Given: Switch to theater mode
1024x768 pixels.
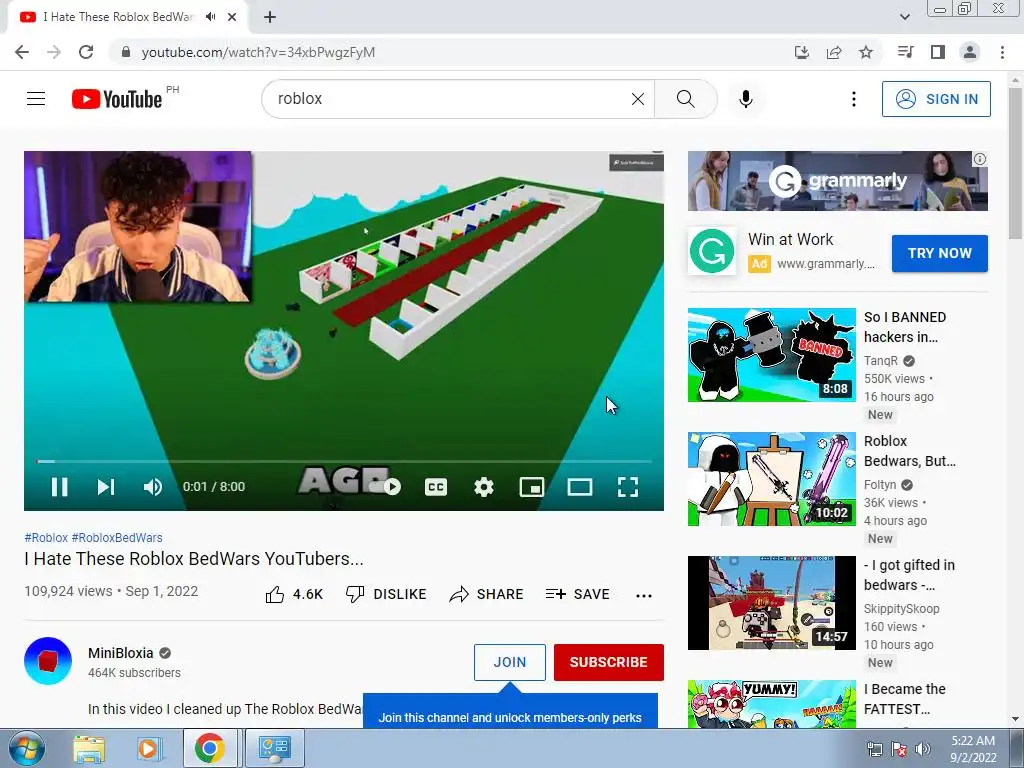Looking at the screenshot, I should click(x=580, y=487).
